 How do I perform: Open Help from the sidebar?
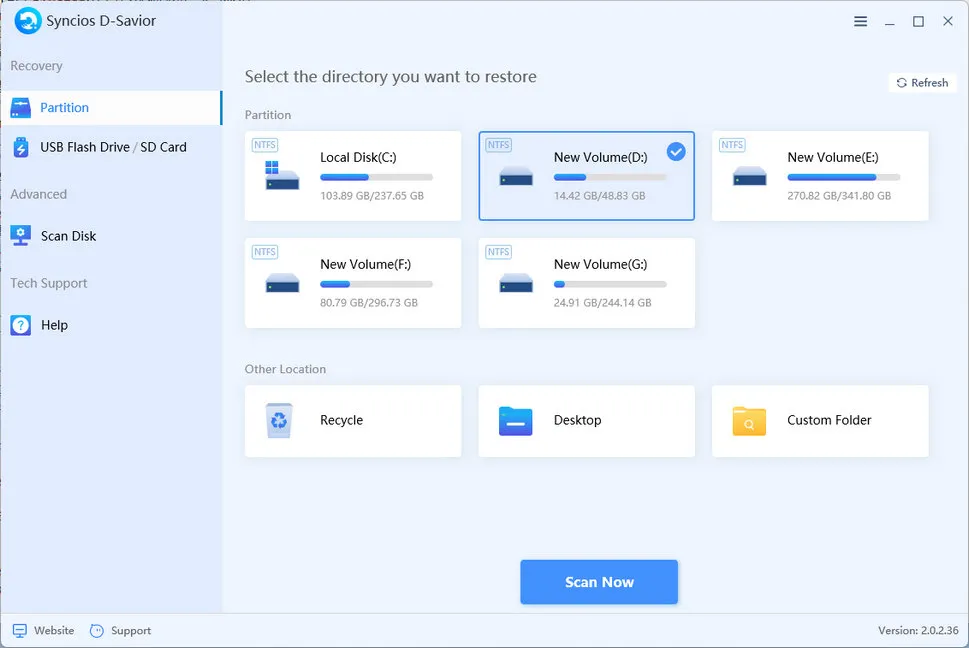pyautogui.click(x=54, y=325)
